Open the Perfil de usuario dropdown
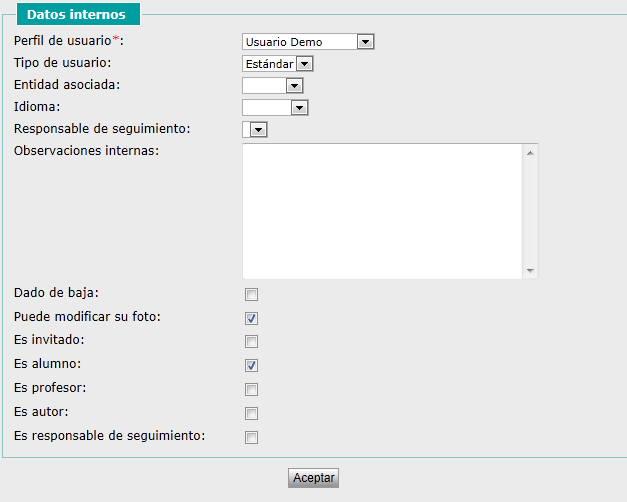This screenshot has width=627, height=502. (x=308, y=42)
